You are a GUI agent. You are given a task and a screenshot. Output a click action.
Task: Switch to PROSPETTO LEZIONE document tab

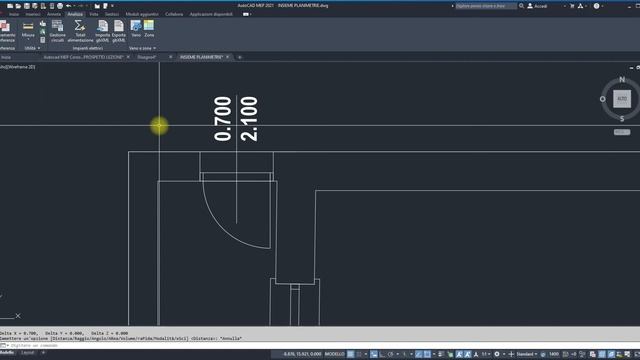click(x=83, y=57)
